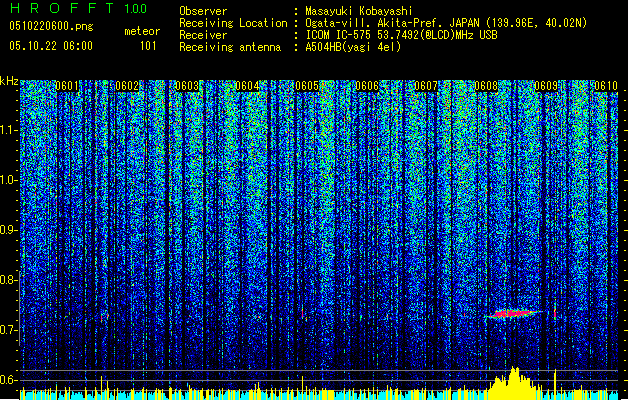Click the 0607 time marker
The image size is (629, 400).
(426, 86)
